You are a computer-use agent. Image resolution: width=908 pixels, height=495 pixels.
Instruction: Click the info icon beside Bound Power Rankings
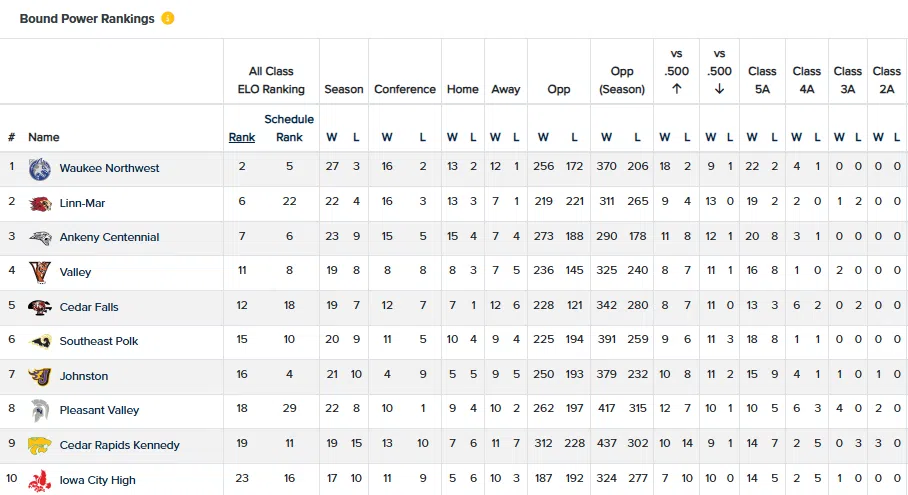168,19
